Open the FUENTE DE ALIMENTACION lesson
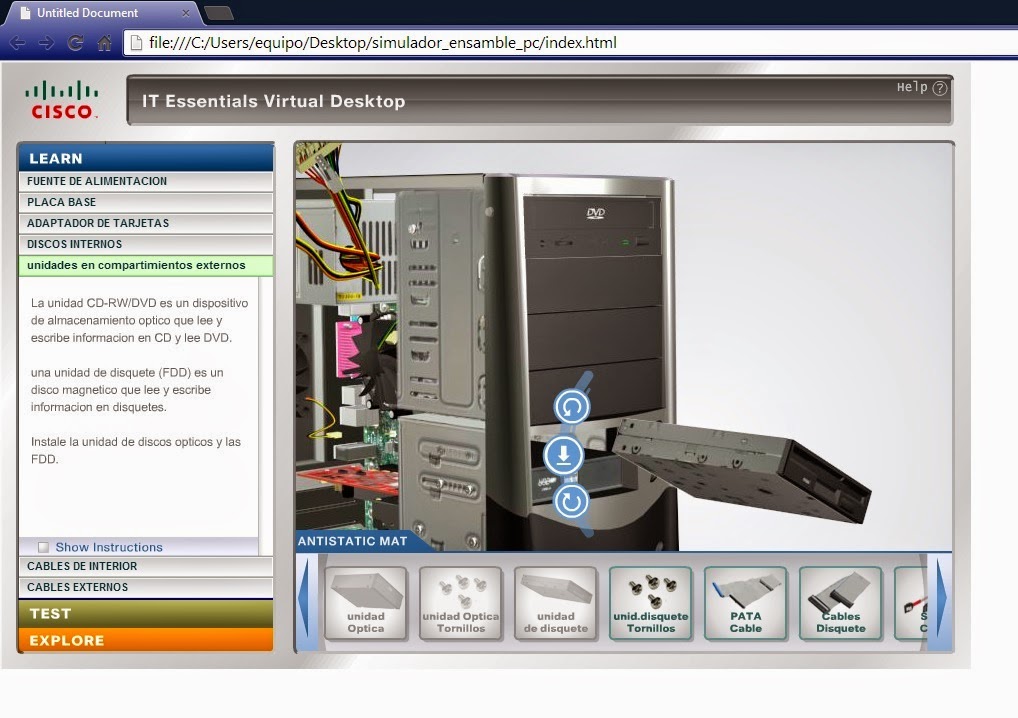 coord(146,180)
